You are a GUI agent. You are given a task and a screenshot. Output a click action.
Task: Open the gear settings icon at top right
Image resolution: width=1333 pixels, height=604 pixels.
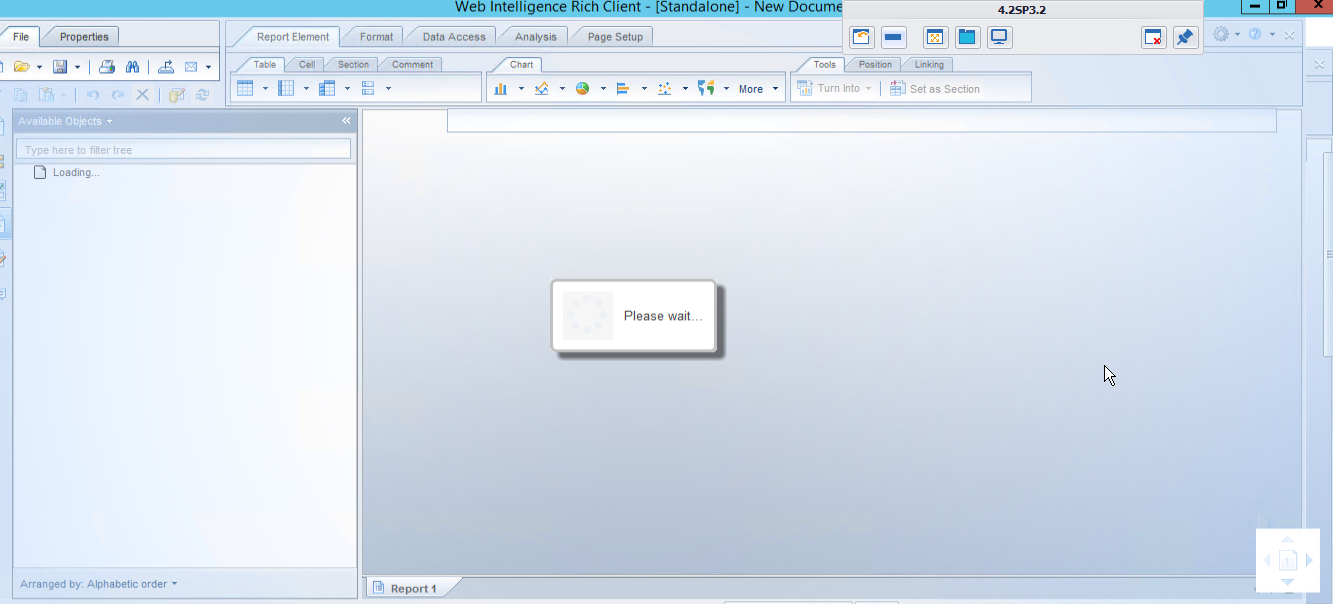[1221, 34]
